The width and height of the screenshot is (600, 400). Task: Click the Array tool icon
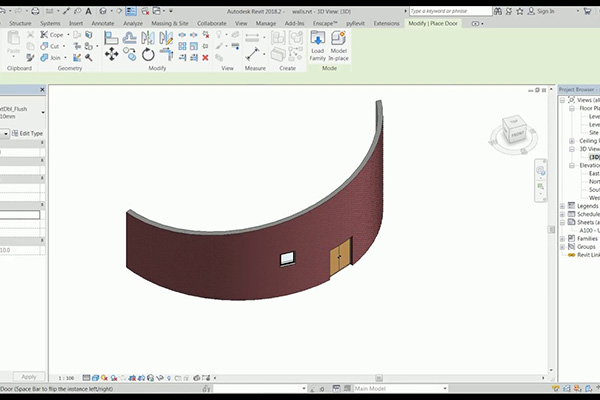182,46
